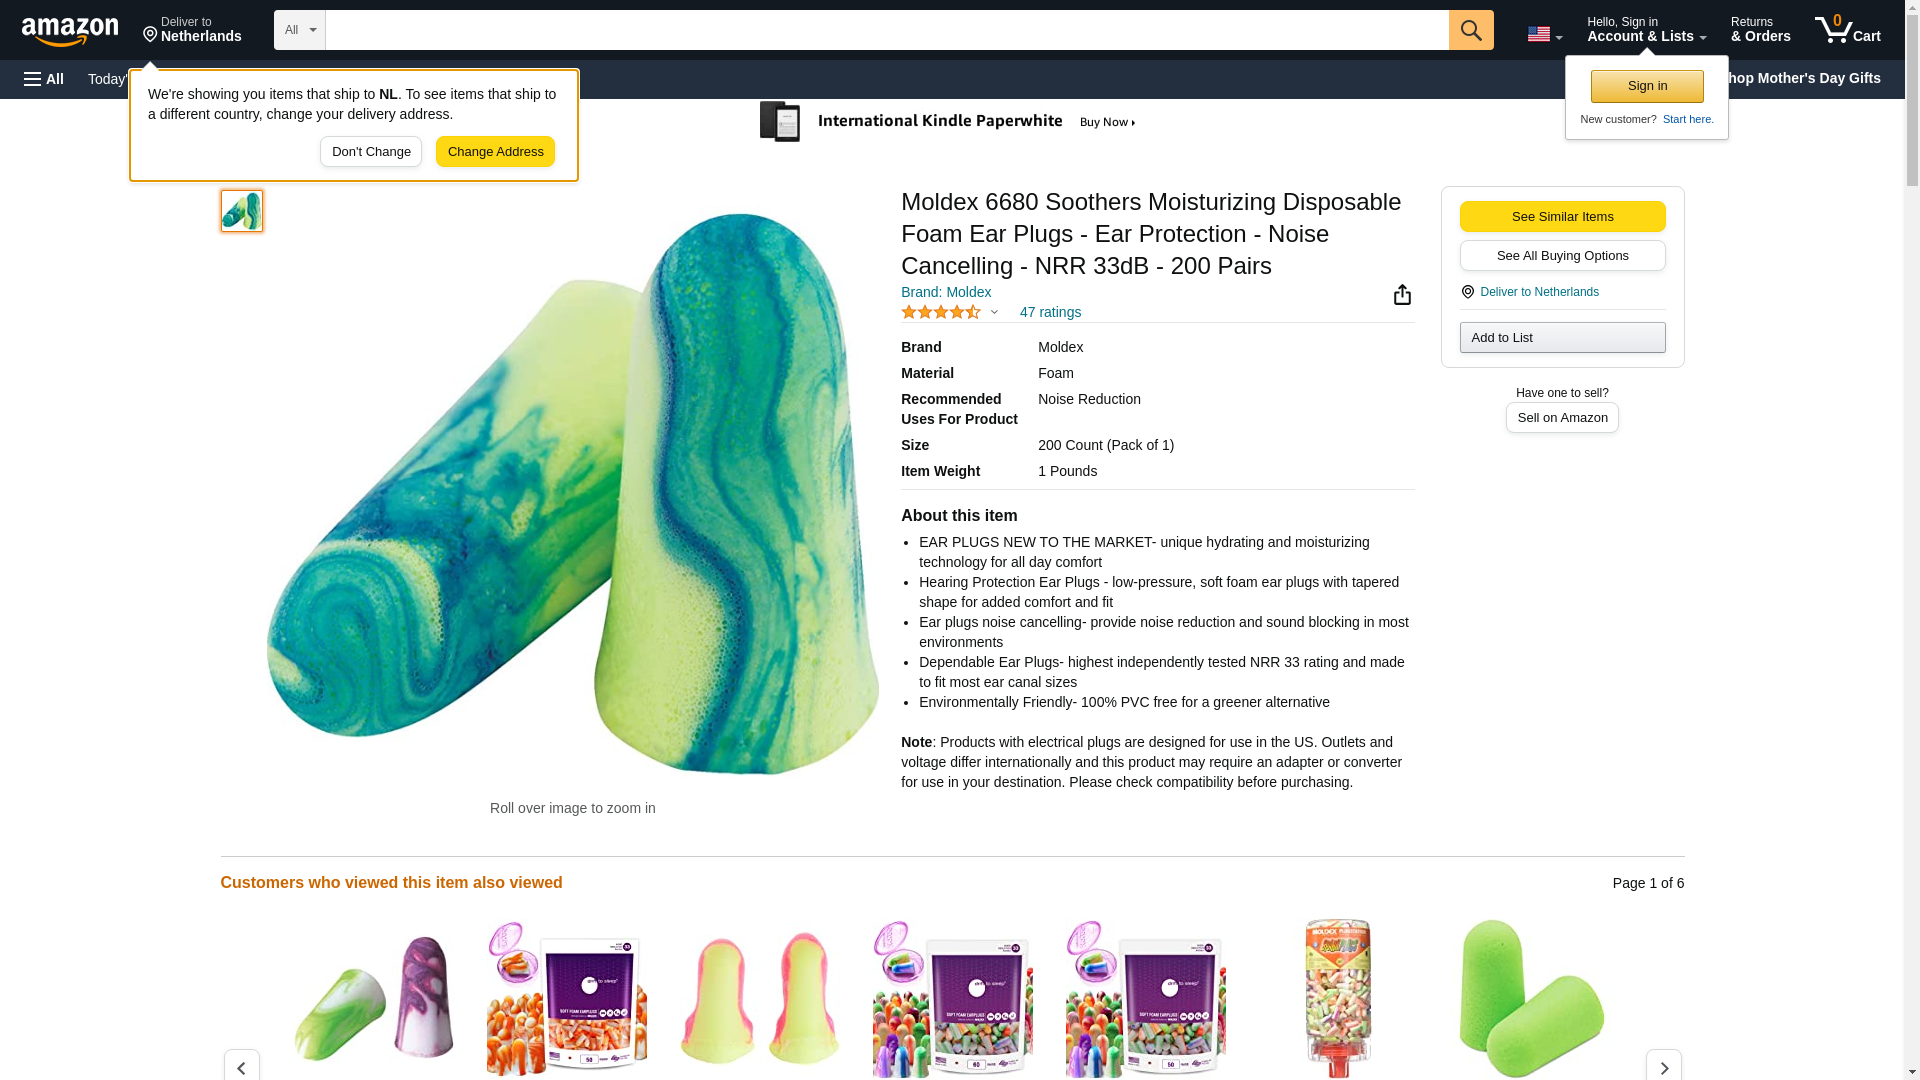Click the search magnifier button
This screenshot has width=1920, height=1080.
(x=1470, y=30)
